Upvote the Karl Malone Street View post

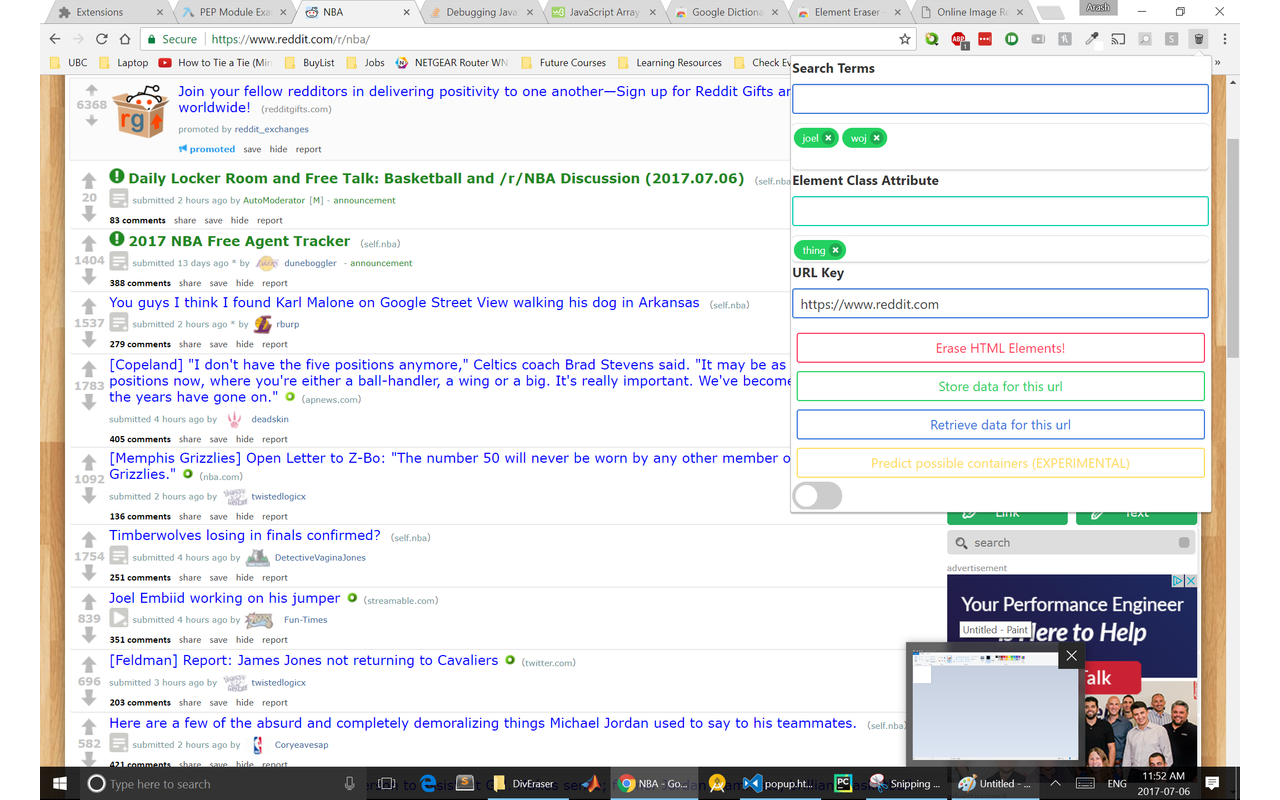[89, 306]
